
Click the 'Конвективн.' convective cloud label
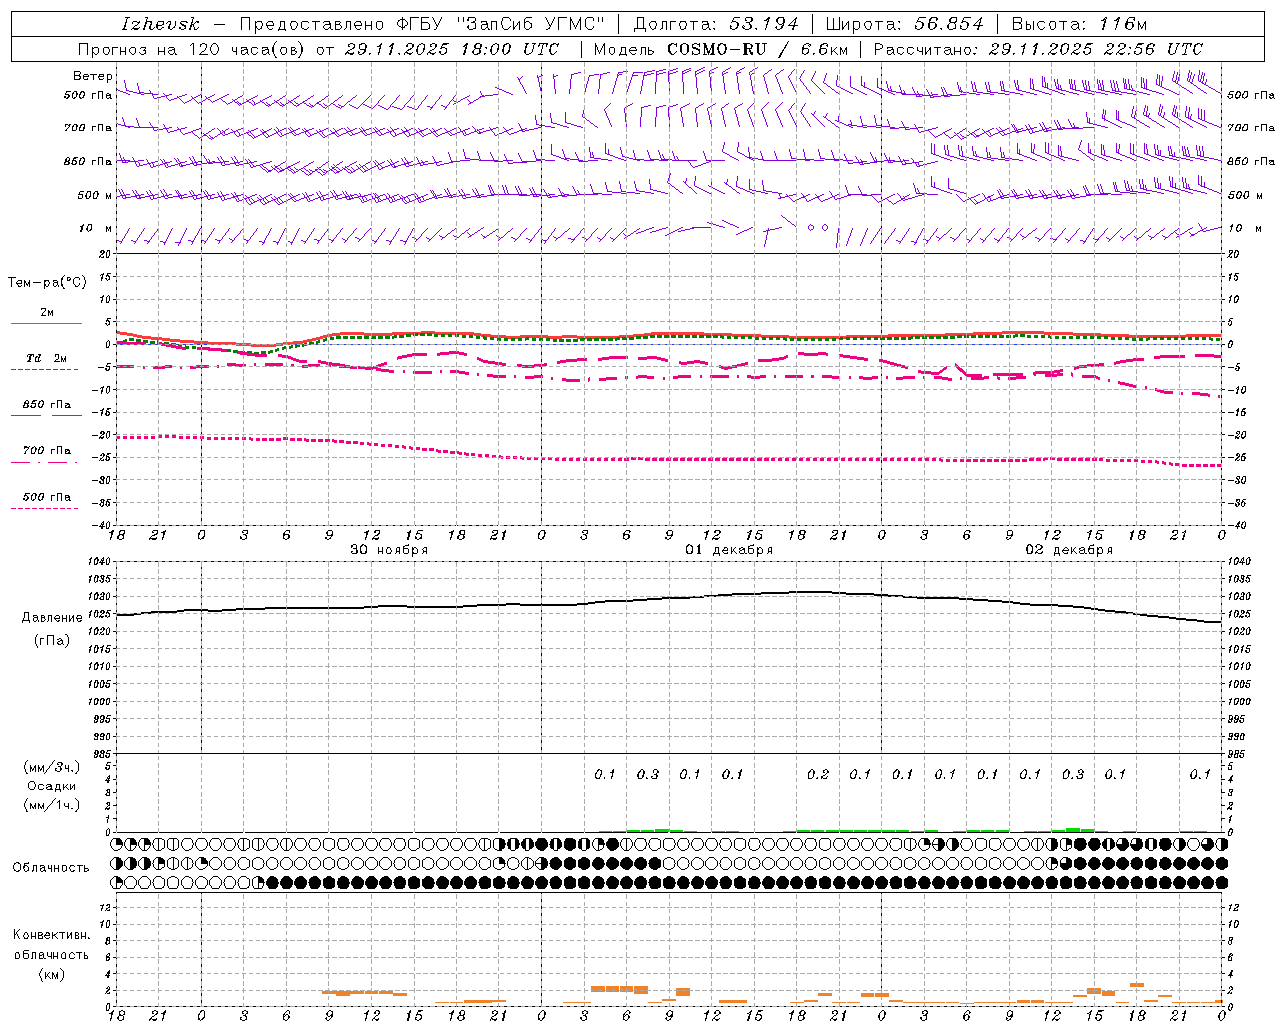coord(52,935)
